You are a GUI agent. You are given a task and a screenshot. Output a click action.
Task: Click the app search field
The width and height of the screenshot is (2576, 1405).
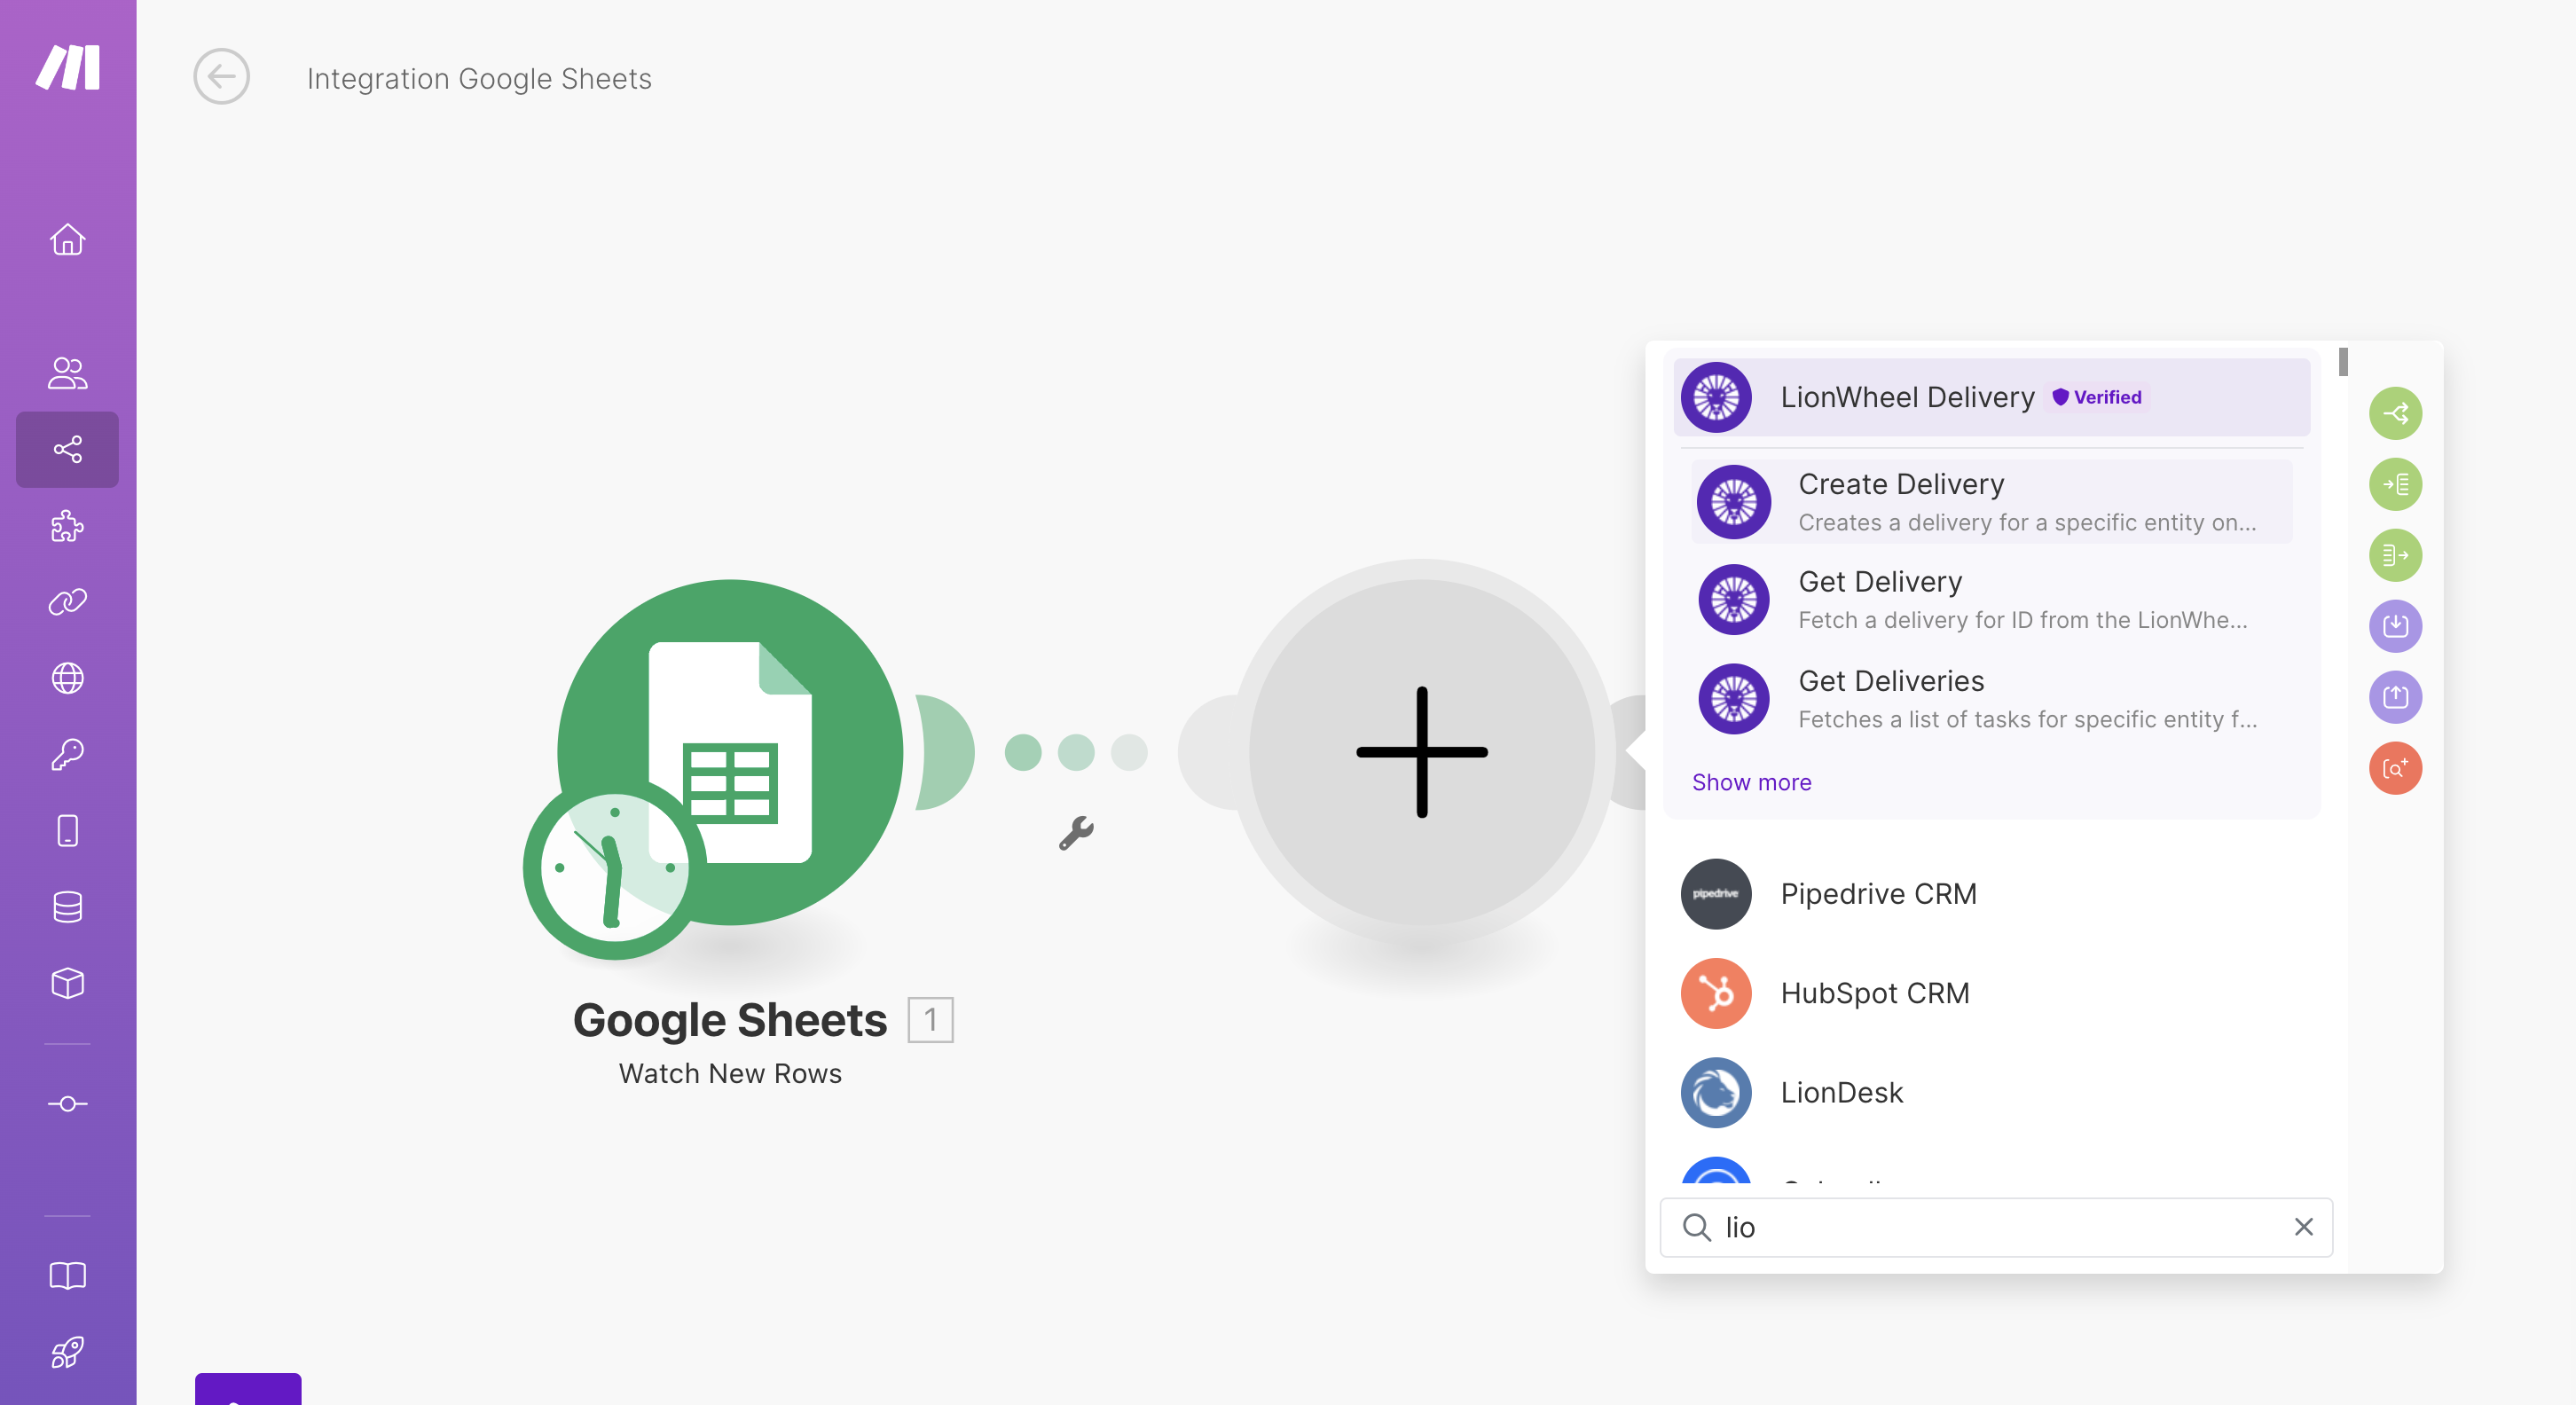click(x=1996, y=1227)
